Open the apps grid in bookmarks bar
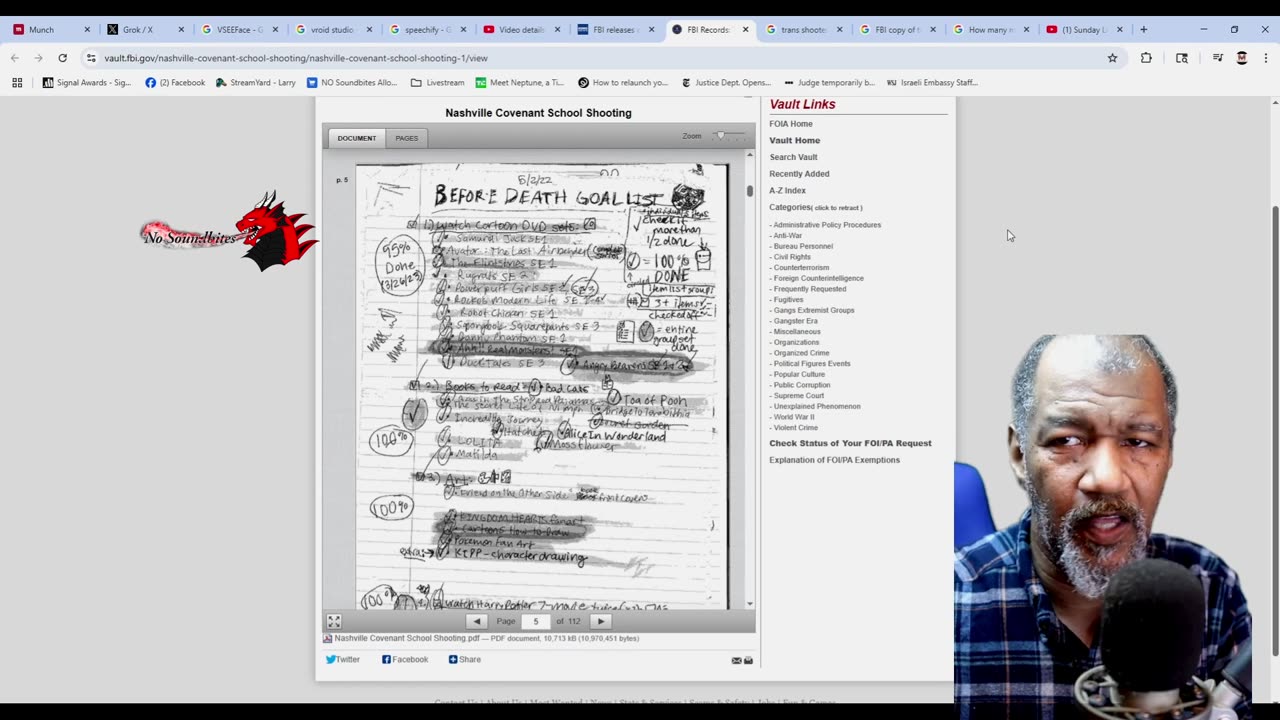The width and height of the screenshot is (1280, 720). (x=17, y=82)
